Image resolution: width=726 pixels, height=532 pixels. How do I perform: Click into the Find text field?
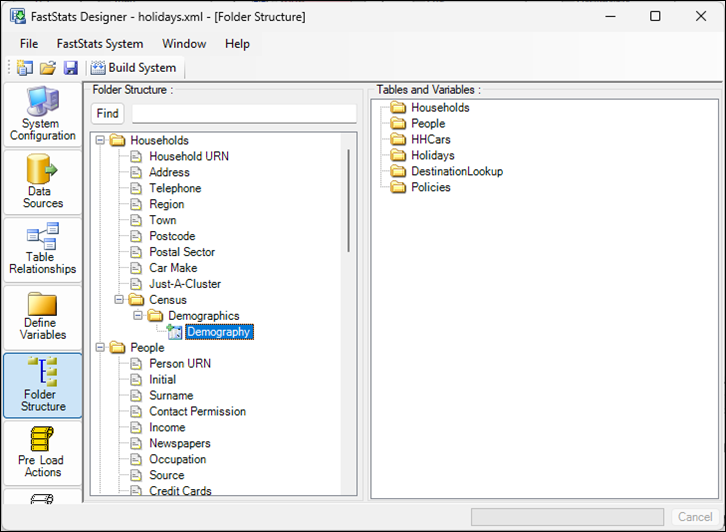click(x=244, y=113)
